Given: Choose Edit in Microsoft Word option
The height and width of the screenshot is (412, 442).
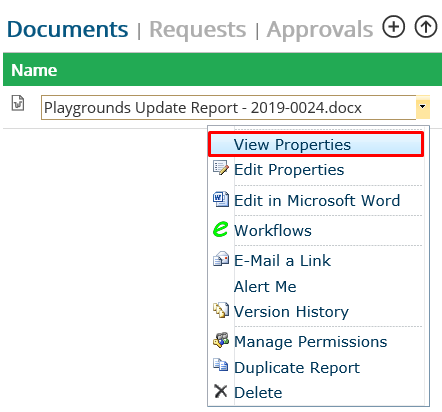Looking at the screenshot, I should [x=317, y=200].
